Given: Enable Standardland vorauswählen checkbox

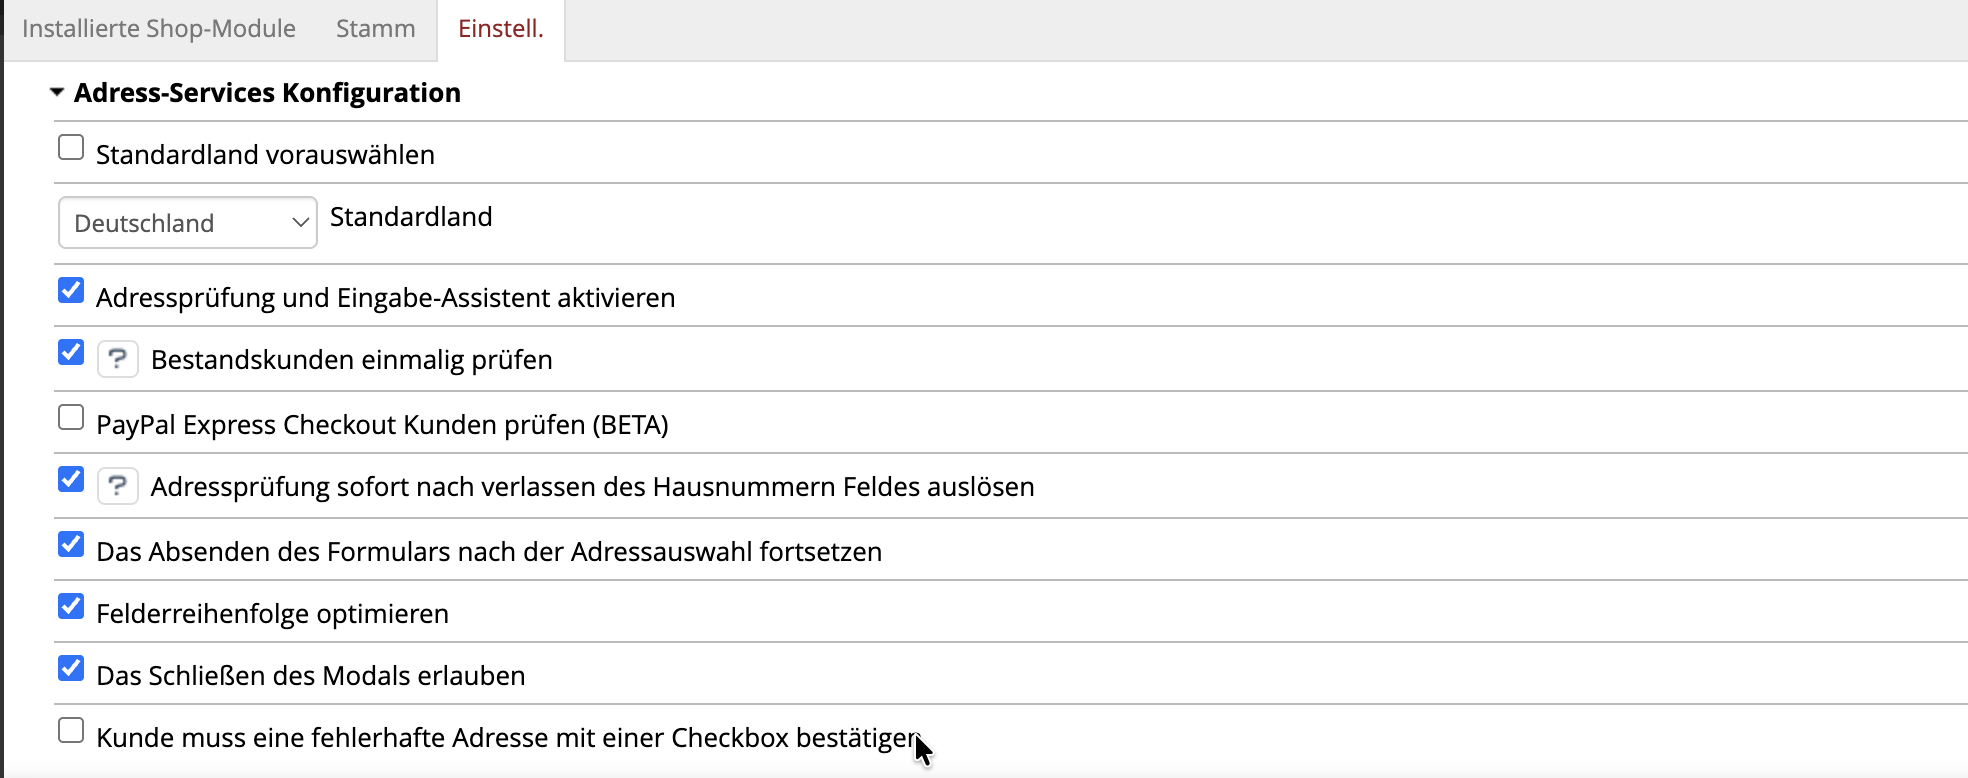Looking at the screenshot, I should (71, 147).
